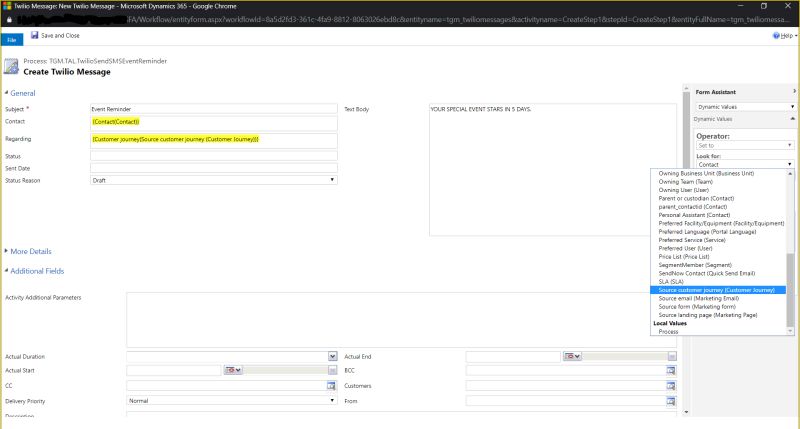Screen dimensions: 800x429
Task: Select Source form (Marketing form)
Action: click(x=697, y=307)
